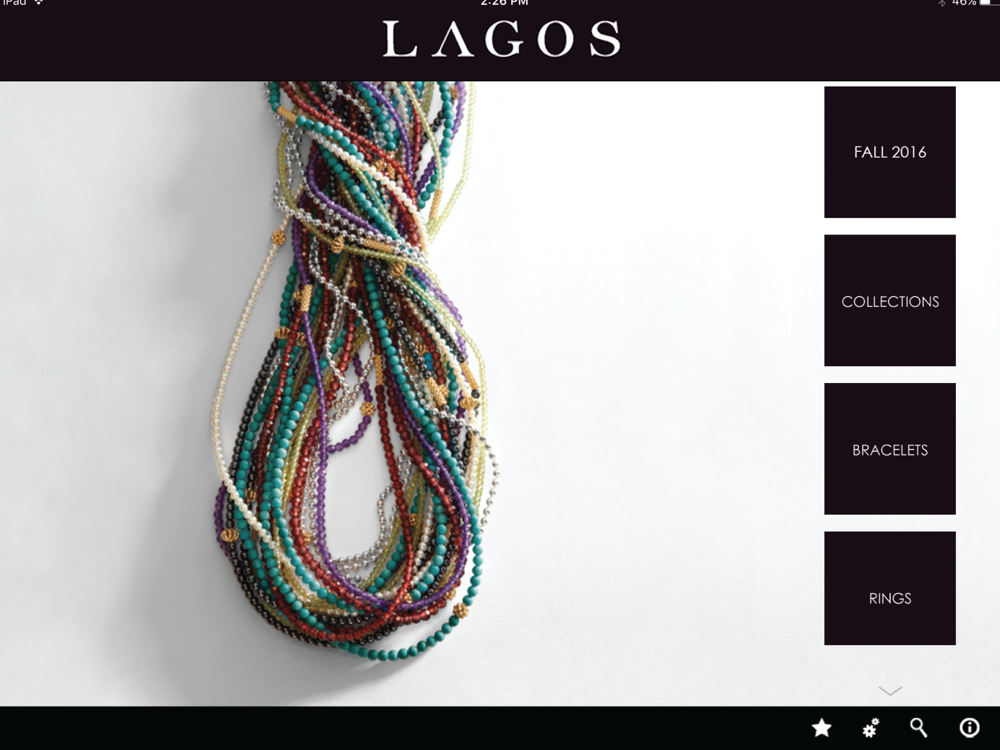
Task: Select the RINGS category tile
Action: (x=890, y=588)
